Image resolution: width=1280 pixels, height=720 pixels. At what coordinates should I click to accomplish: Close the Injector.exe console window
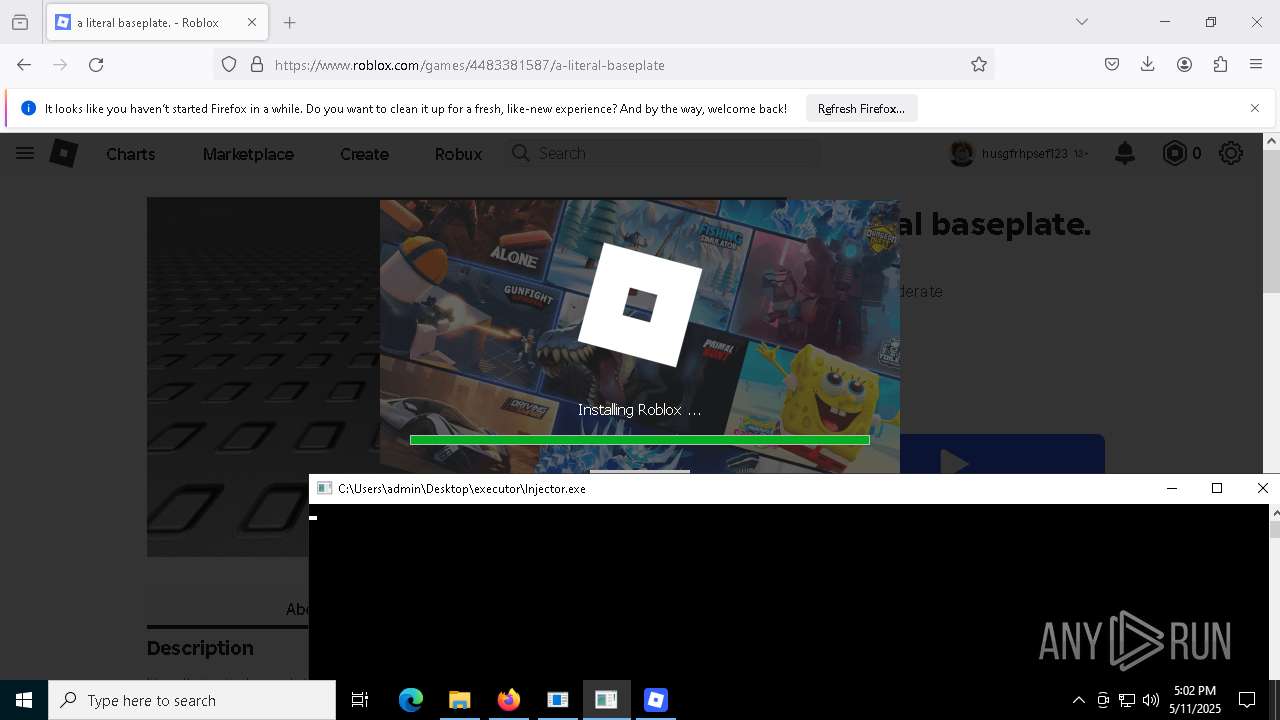click(x=1262, y=488)
